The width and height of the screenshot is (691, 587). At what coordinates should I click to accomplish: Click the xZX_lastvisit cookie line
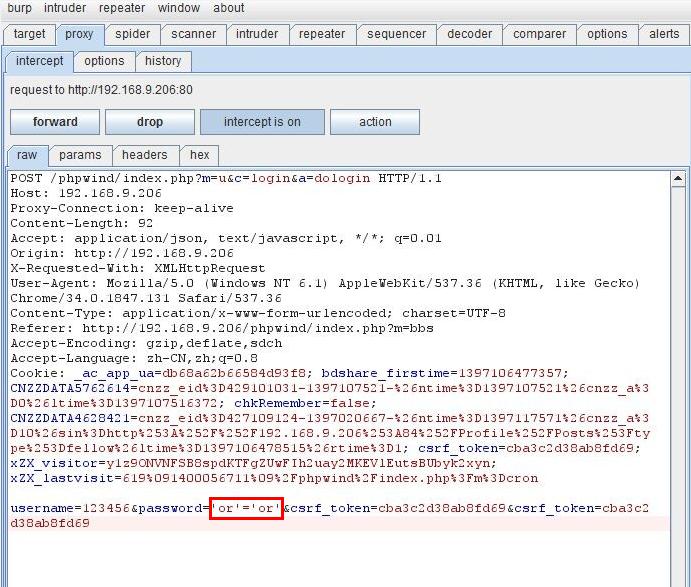pos(274,478)
